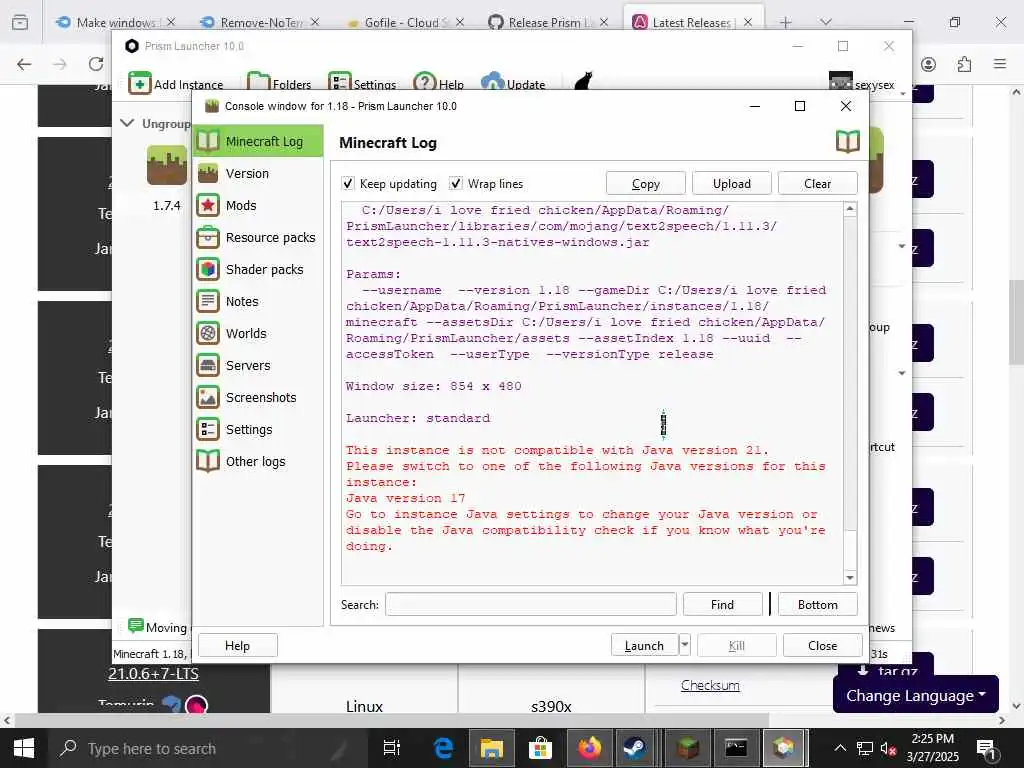Open the Windows Start menu

point(24,748)
